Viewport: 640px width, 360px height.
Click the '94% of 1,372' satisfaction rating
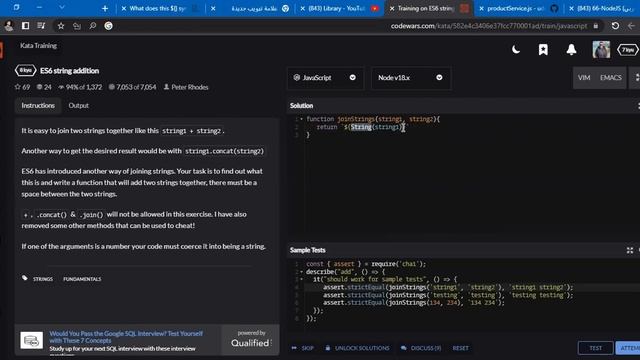pos(80,87)
